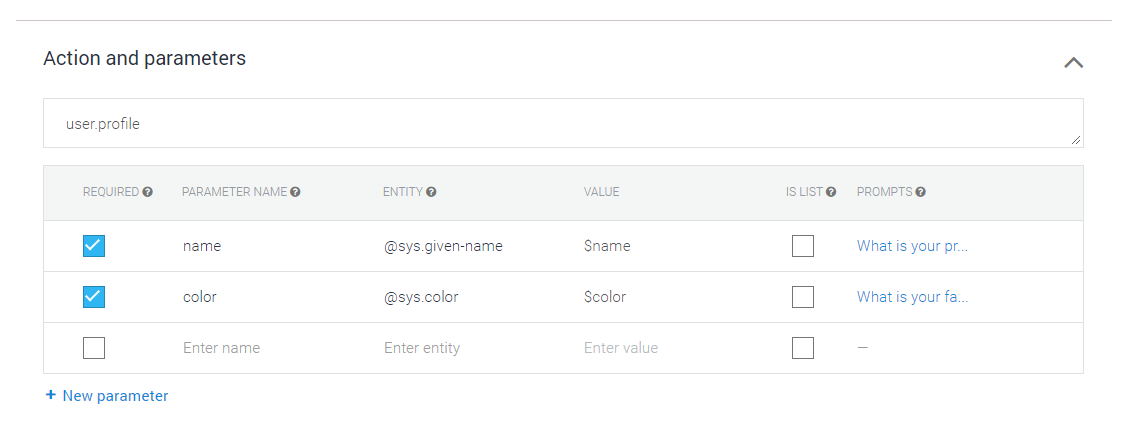Click the New parameter link
Screen dimensions: 1129x432
[x=115, y=396]
